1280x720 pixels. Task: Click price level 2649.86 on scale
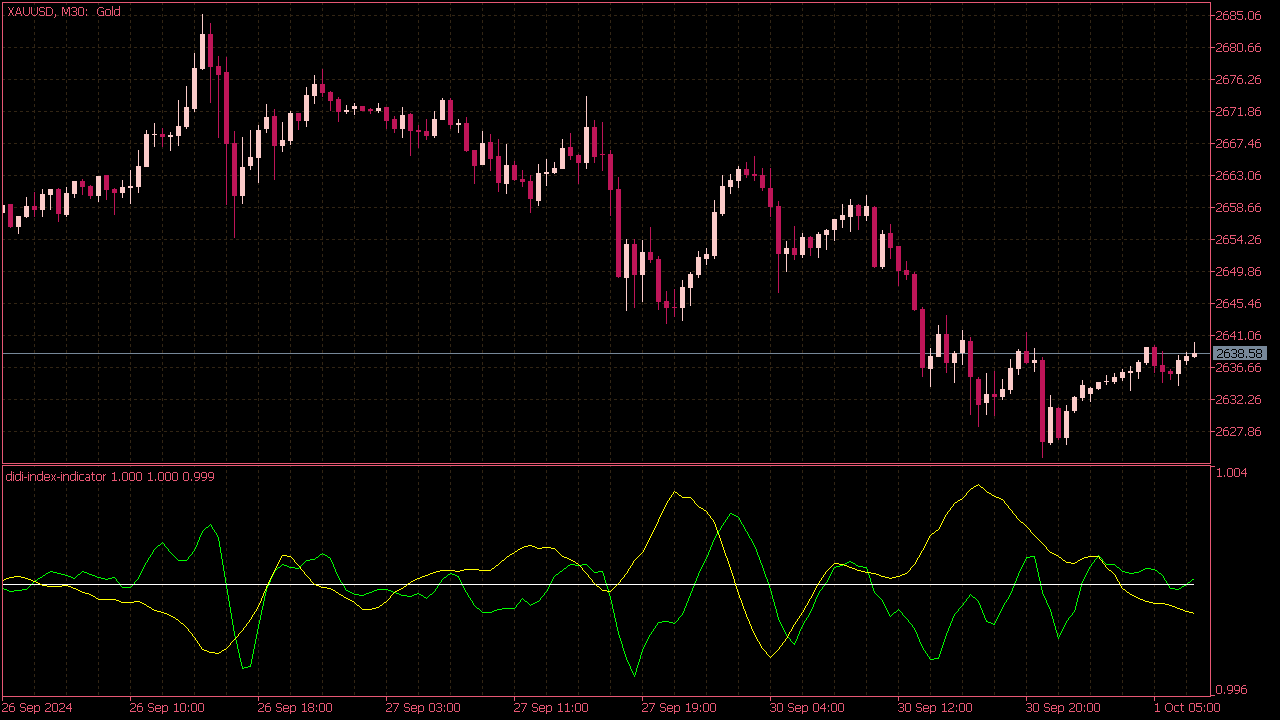pyautogui.click(x=1239, y=272)
